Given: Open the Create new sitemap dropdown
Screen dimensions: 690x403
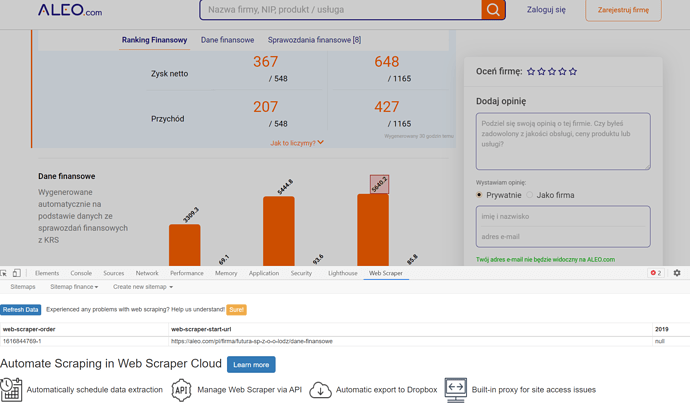Looking at the screenshot, I should [143, 287].
